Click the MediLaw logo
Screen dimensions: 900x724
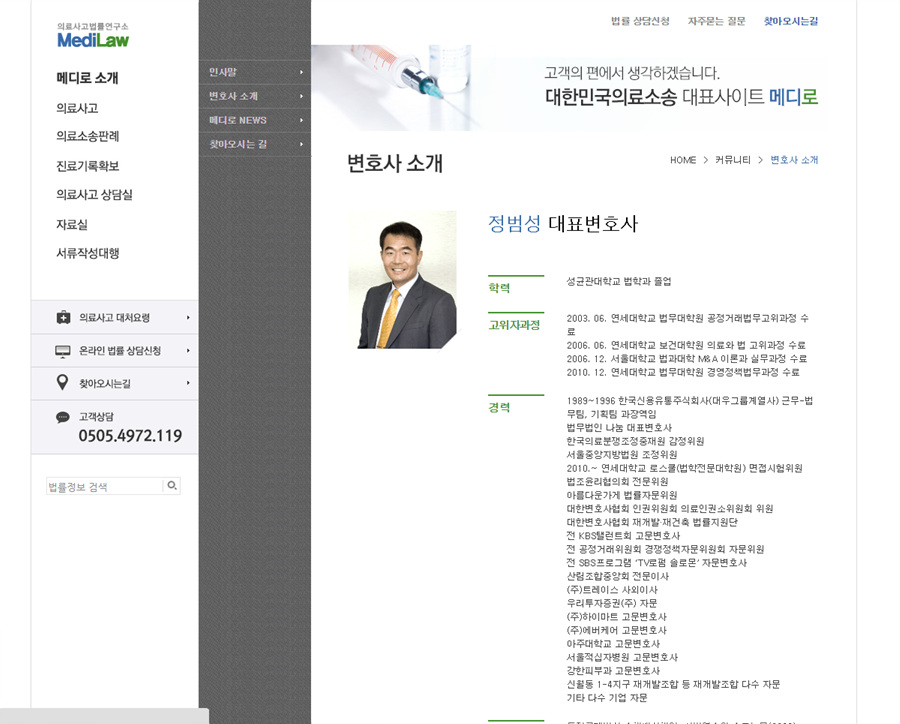(x=93, y=36)
